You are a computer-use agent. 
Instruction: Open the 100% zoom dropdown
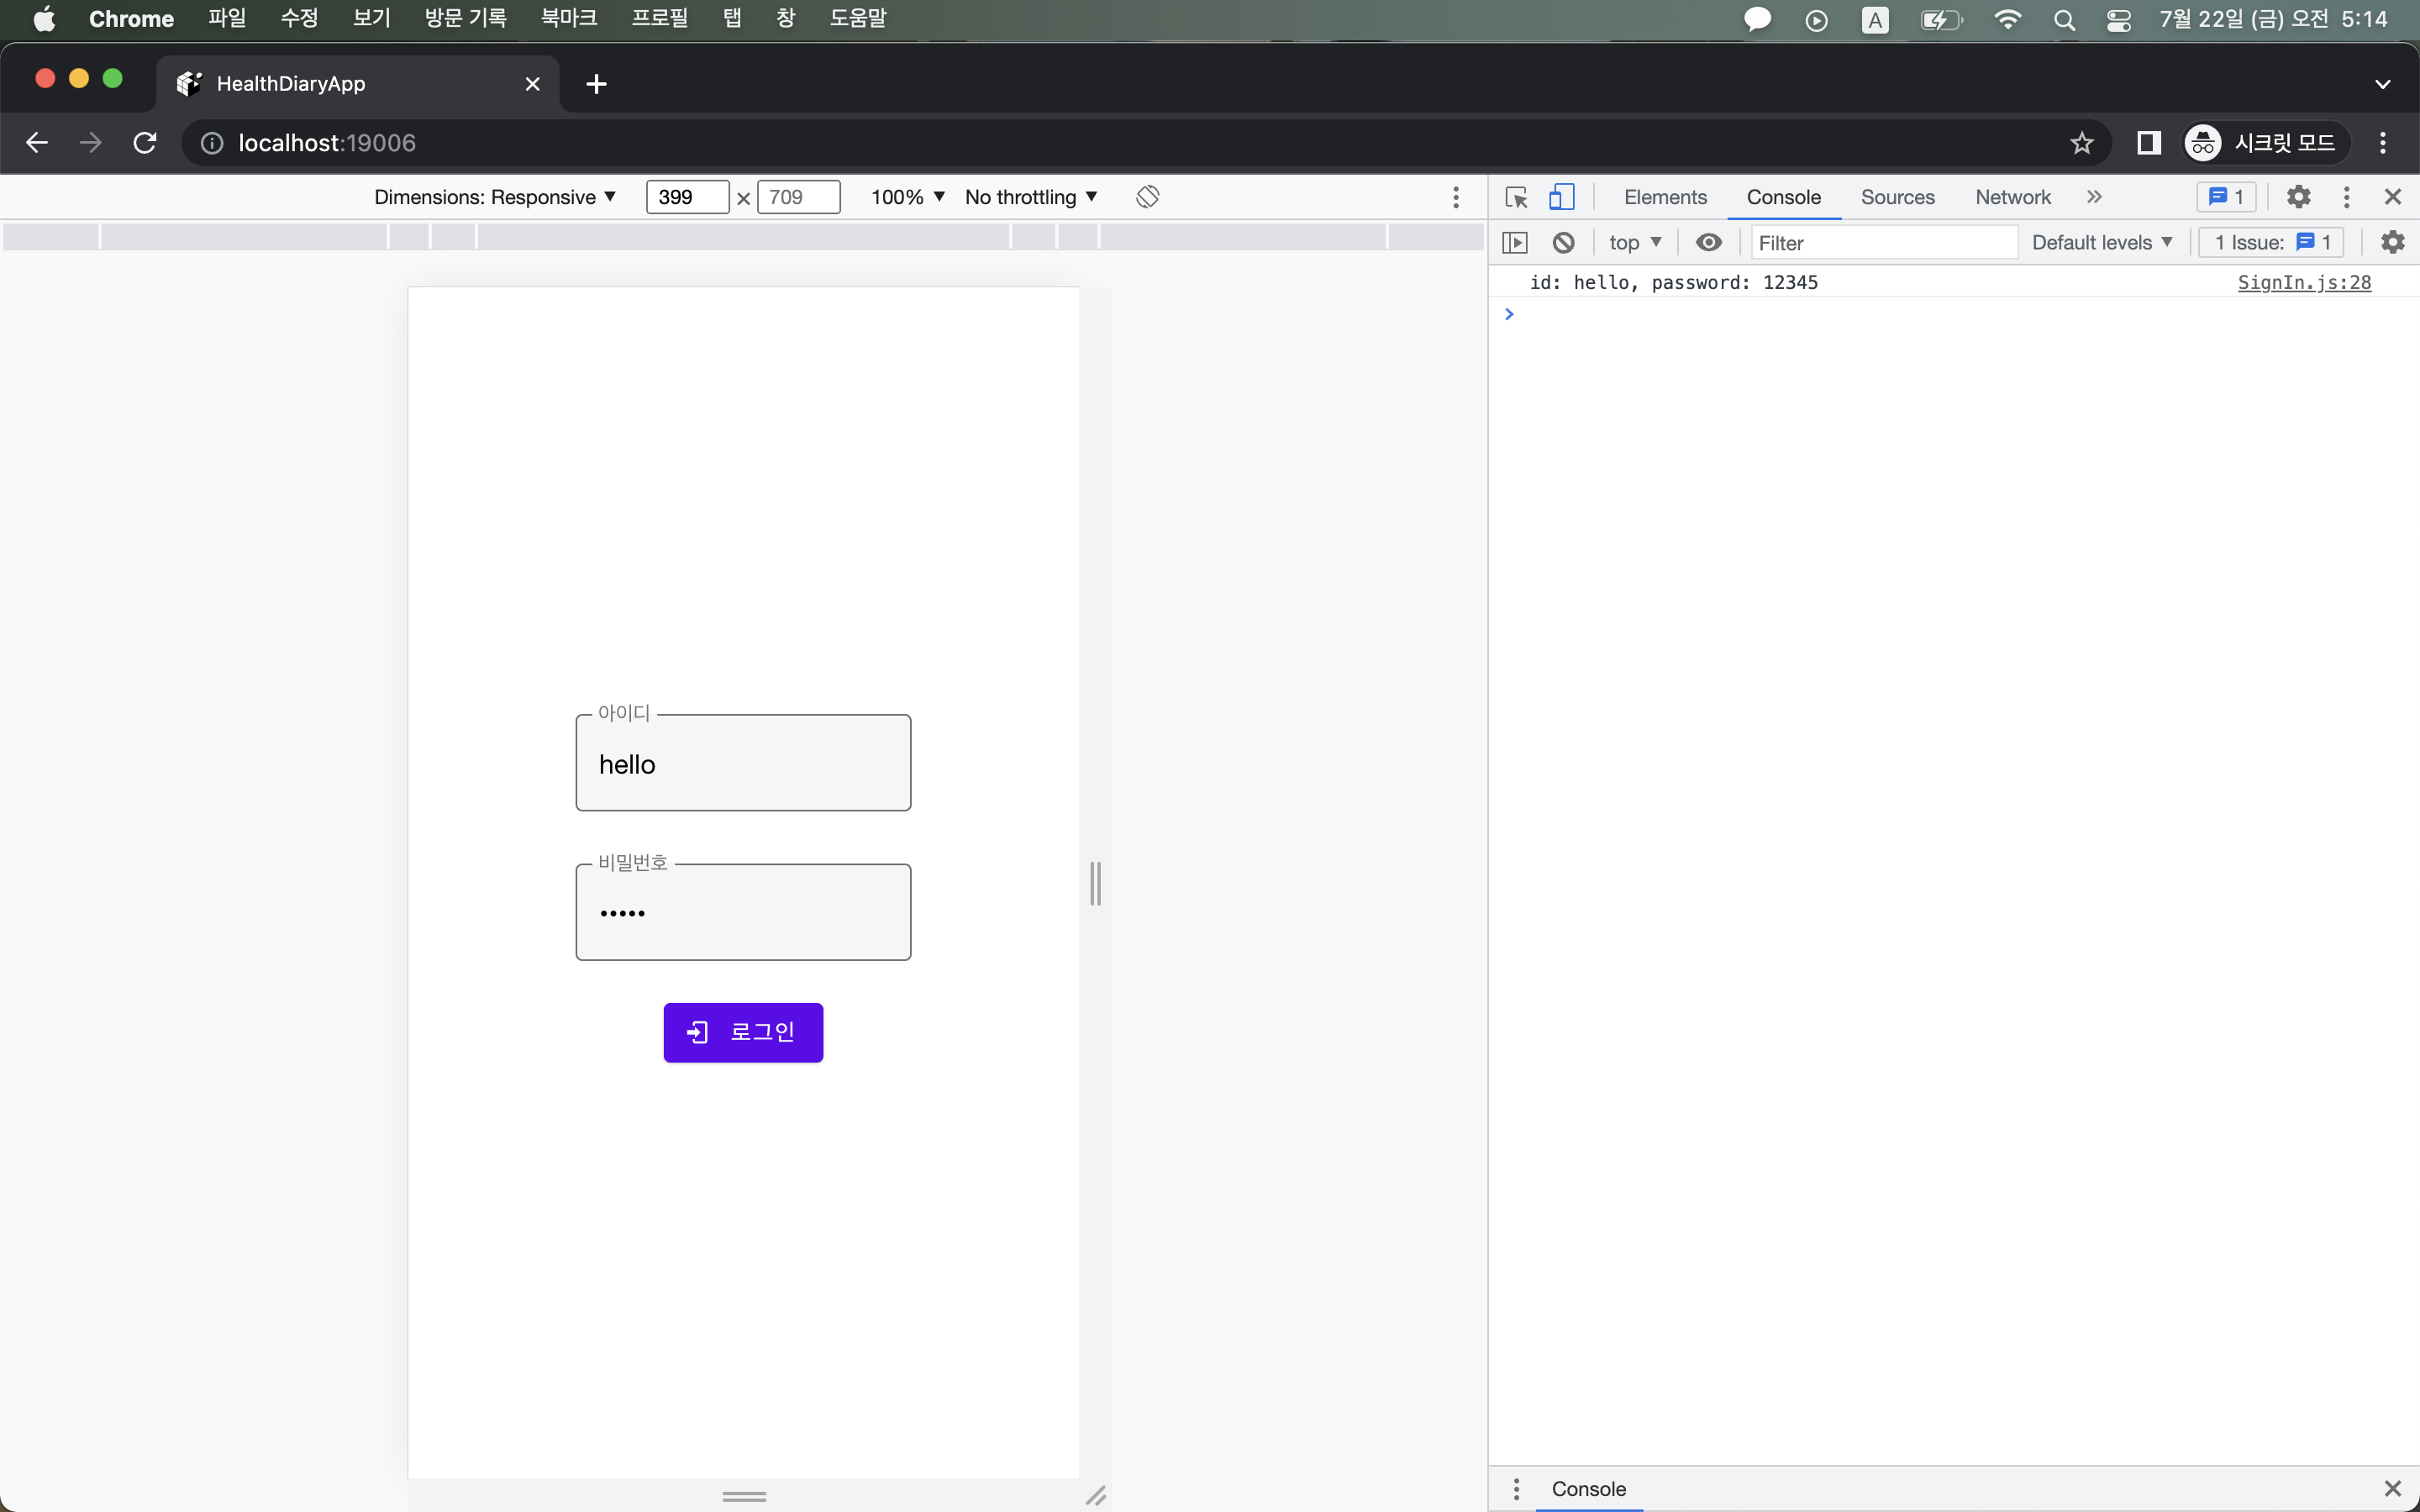(x=907, y=197)
